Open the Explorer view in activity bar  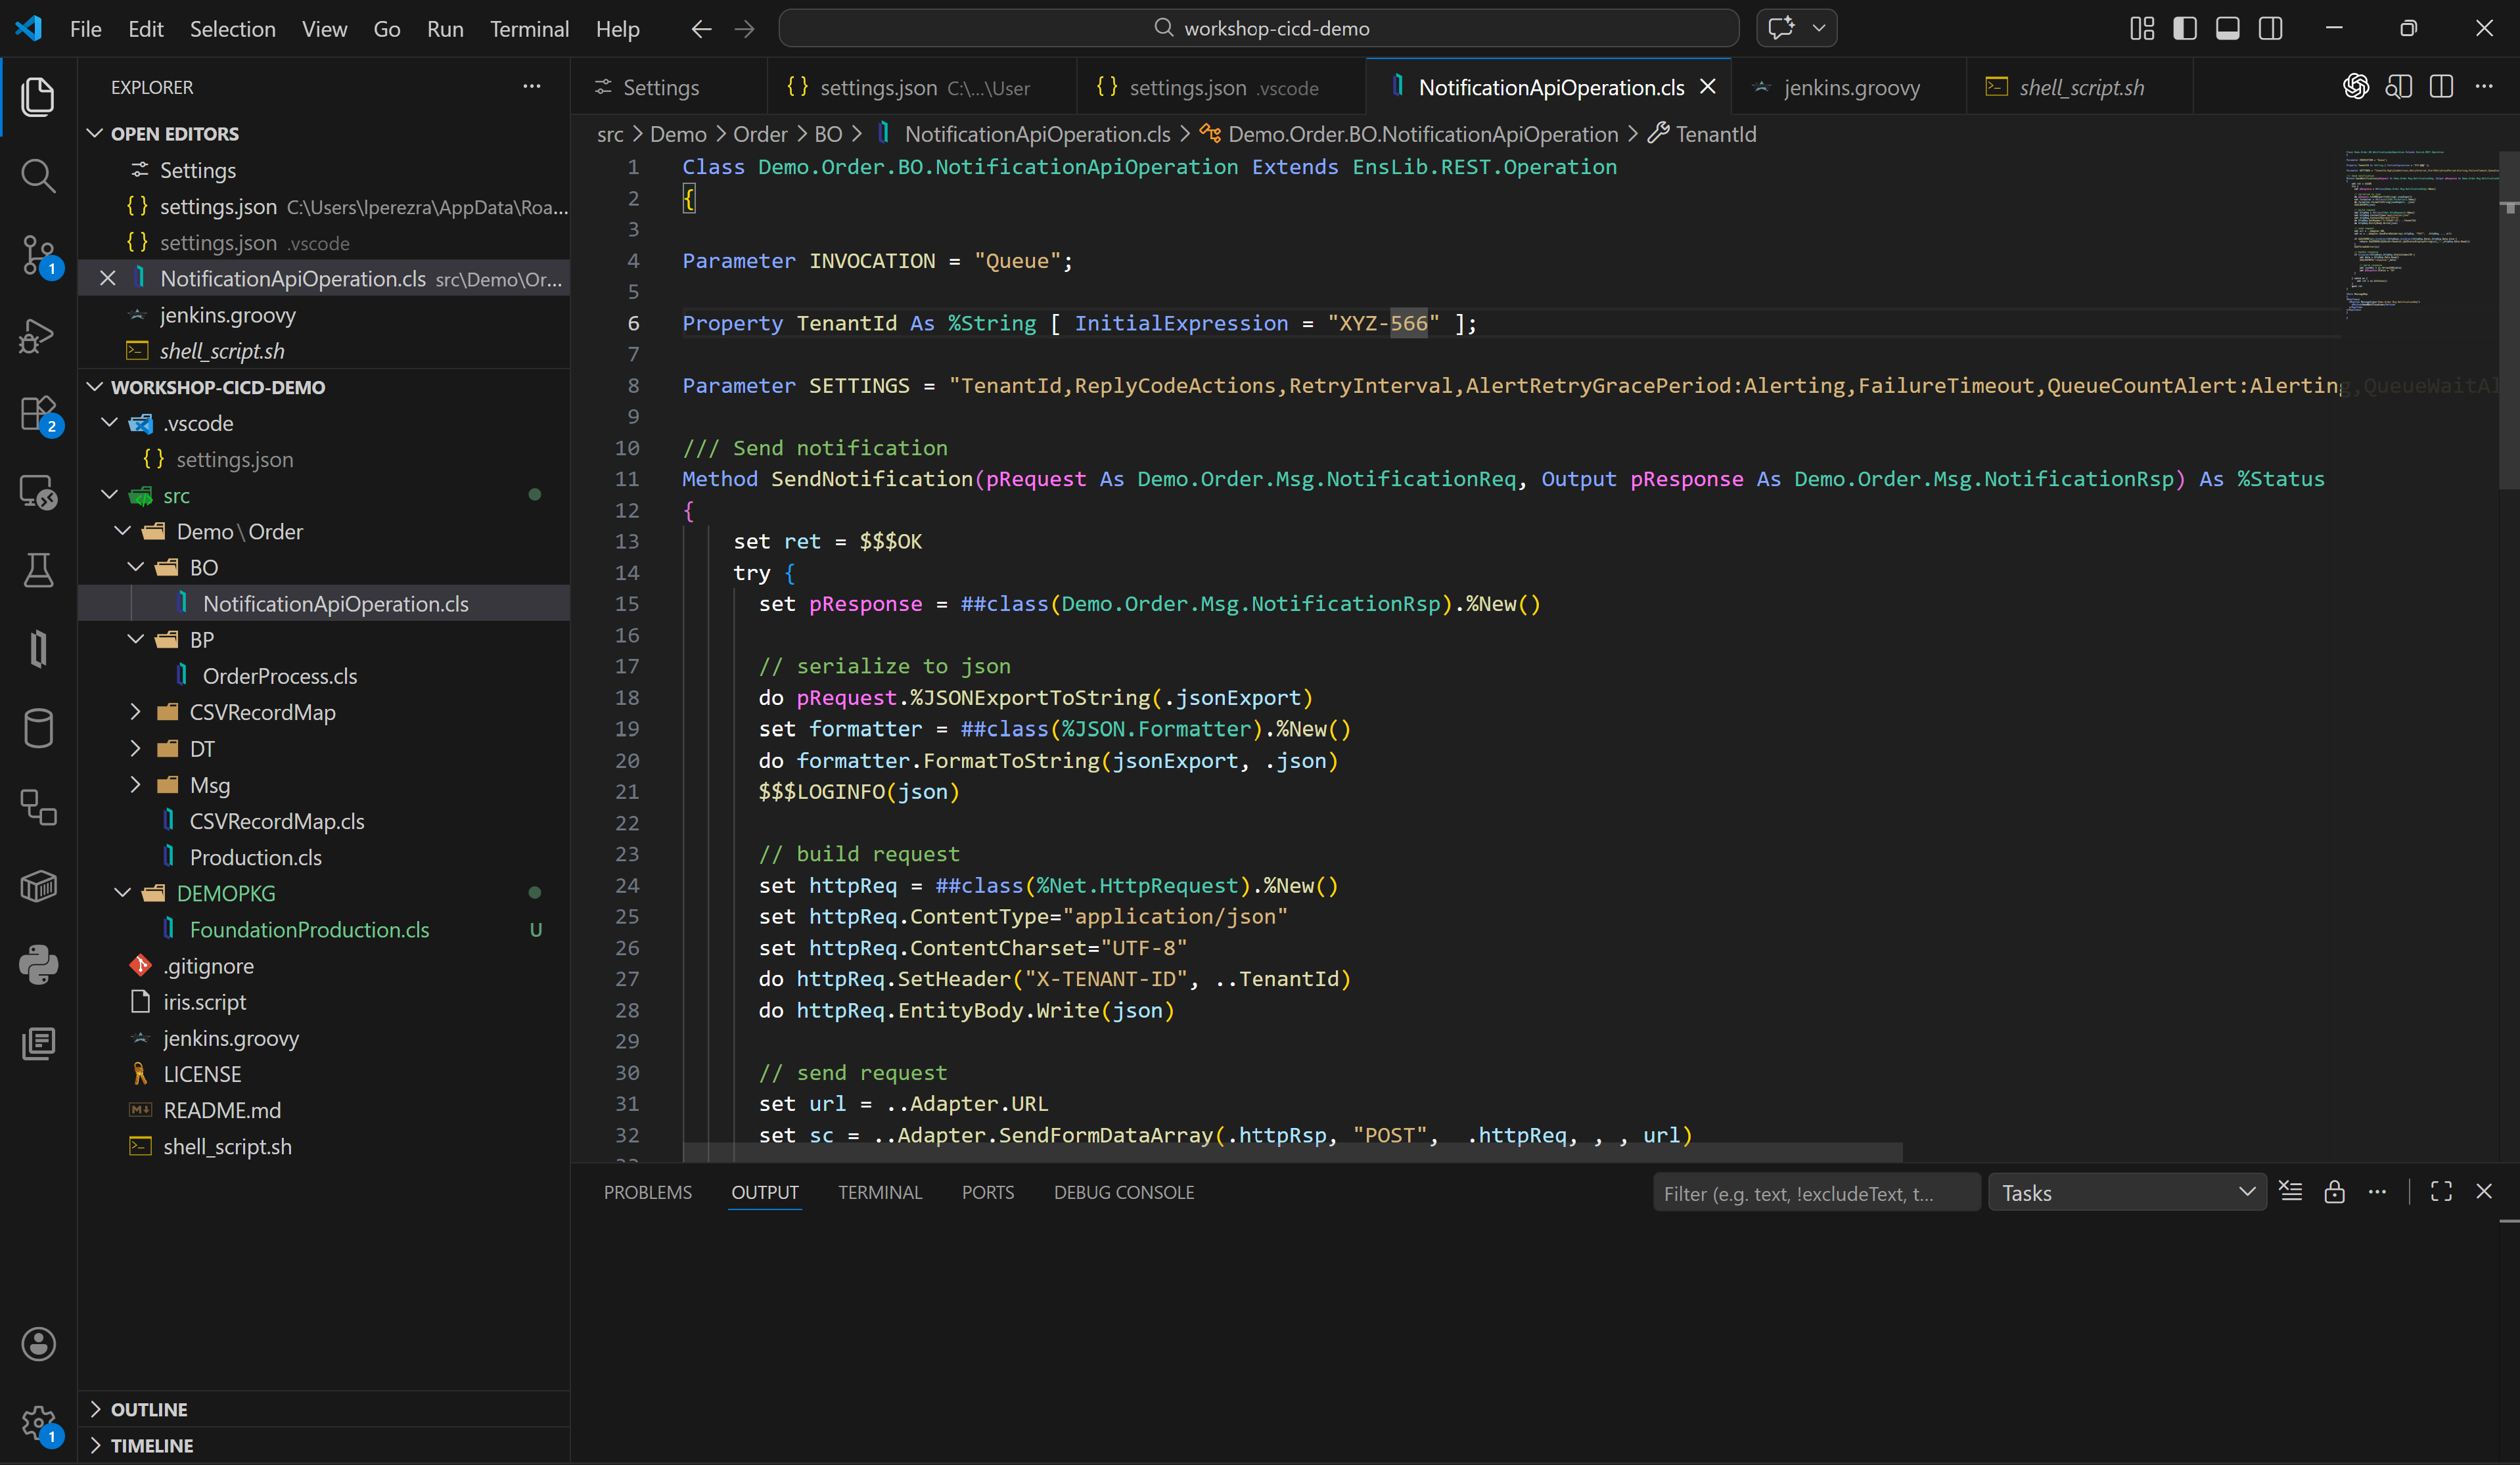click(38, 97)
